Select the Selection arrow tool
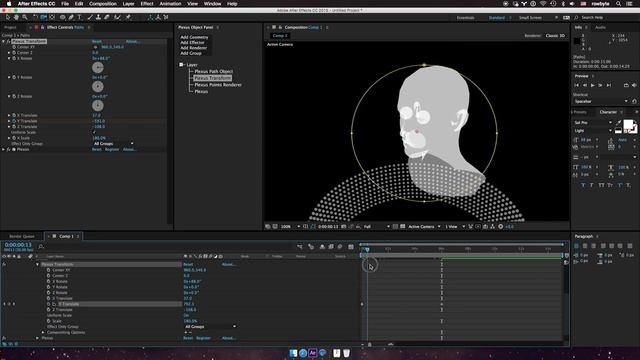 tap(7, 17)
